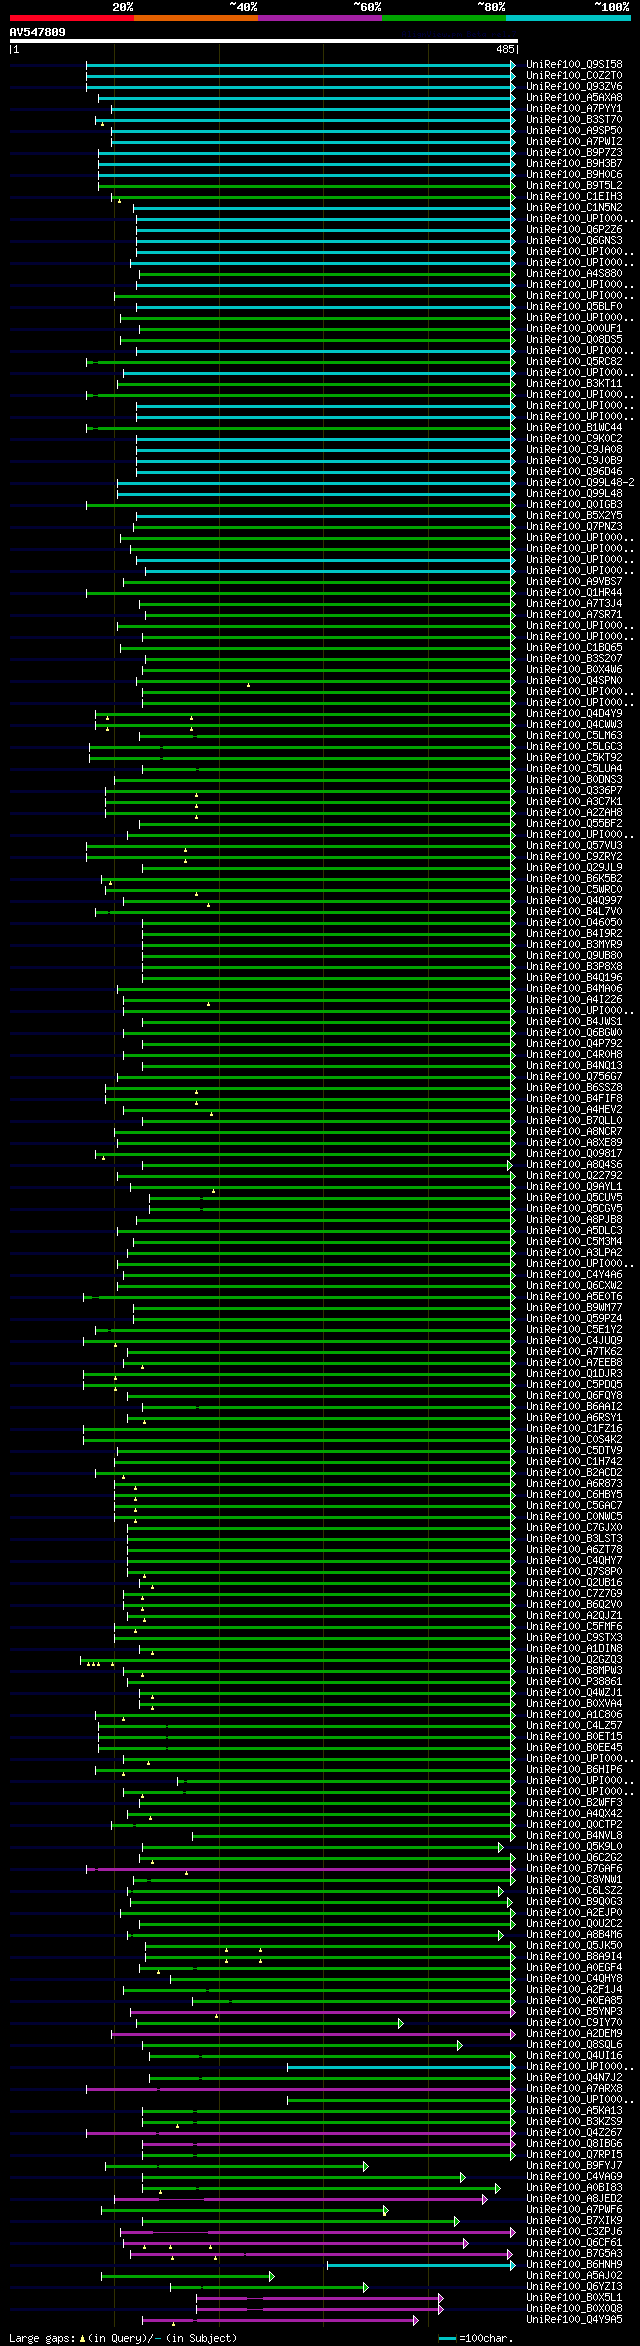
Task: Open hit UniRef100_A5AXA8
Action: [574, 97]
